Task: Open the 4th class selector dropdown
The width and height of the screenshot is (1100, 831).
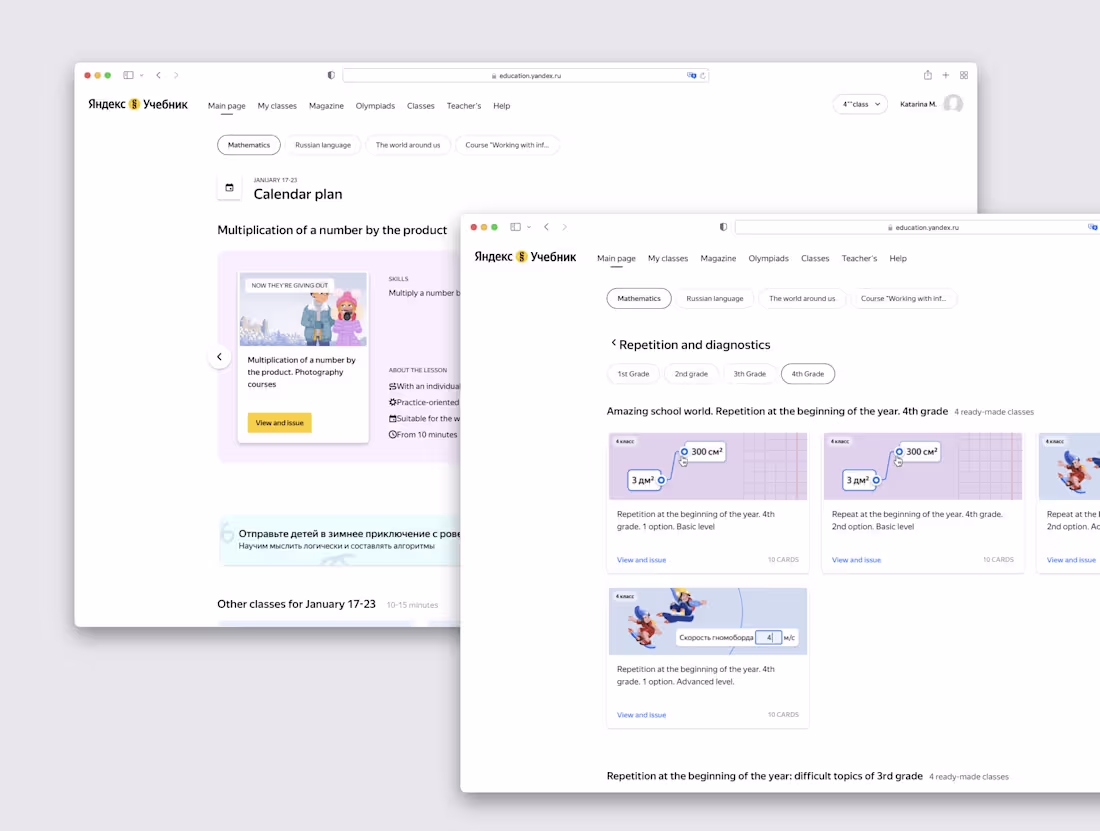Action: tap(860, 103)
